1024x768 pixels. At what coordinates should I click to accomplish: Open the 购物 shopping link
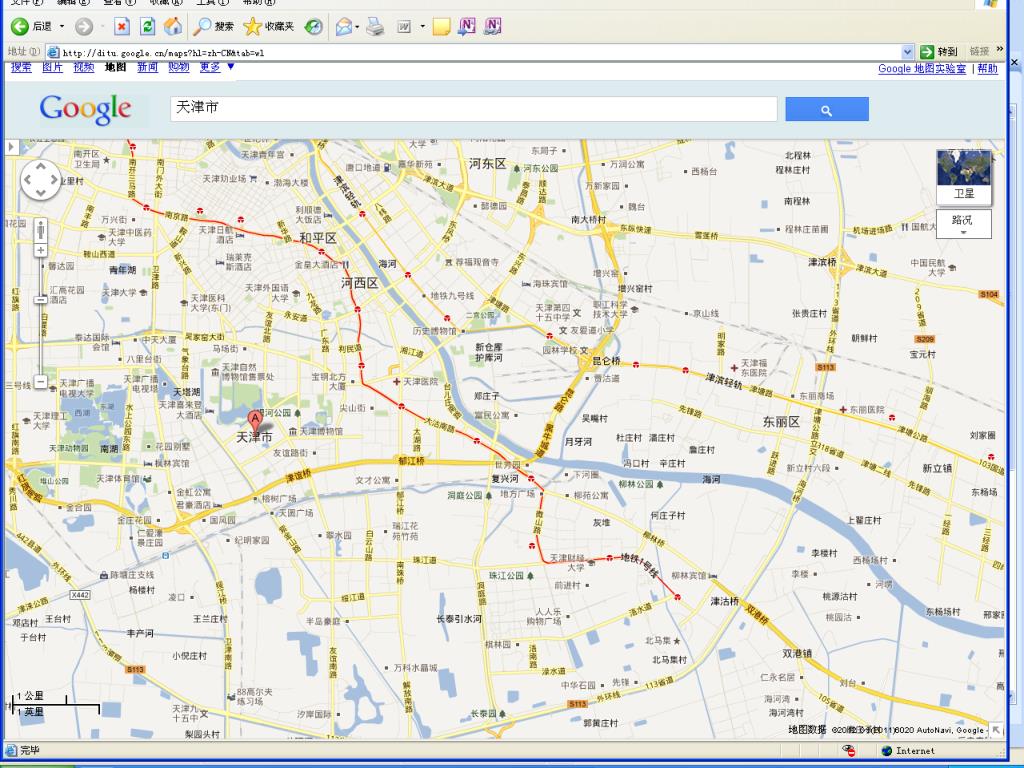(179, 67)
